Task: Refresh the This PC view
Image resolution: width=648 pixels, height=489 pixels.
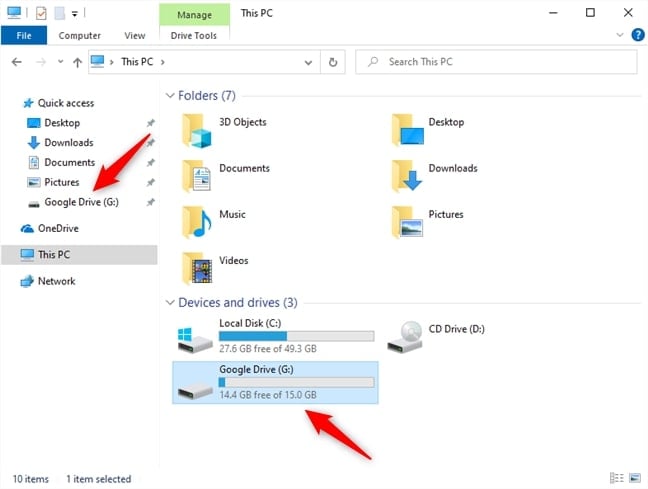Action: [x=333, y=62]
